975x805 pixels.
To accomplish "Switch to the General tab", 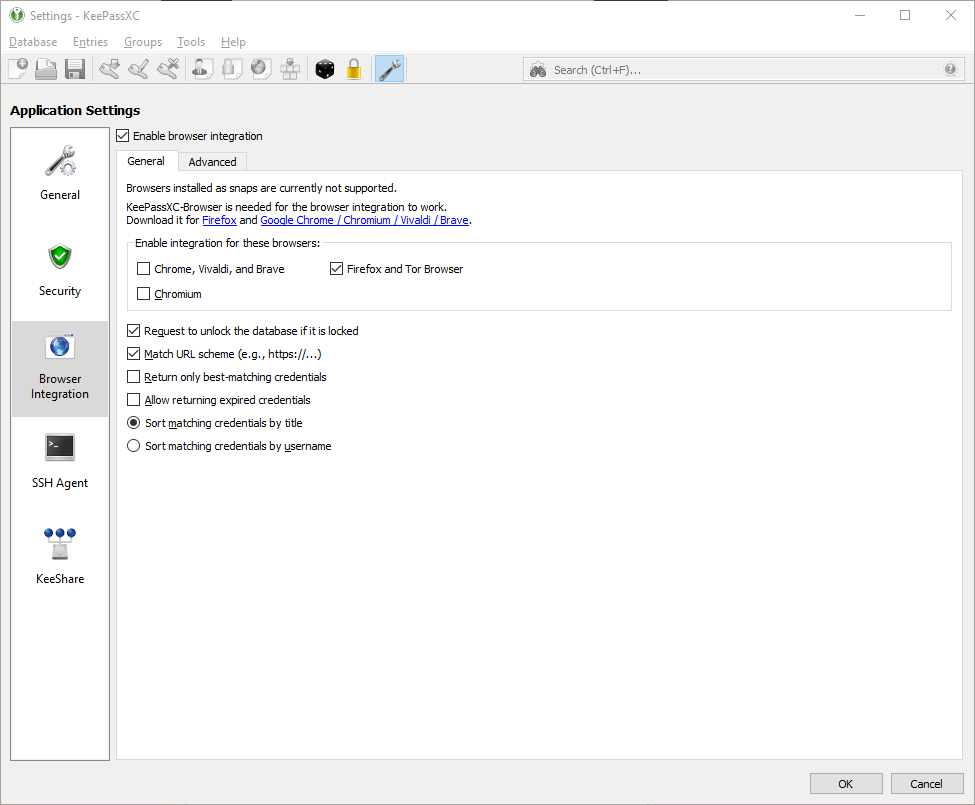I will pyautogui.click(x=146, y=161).
